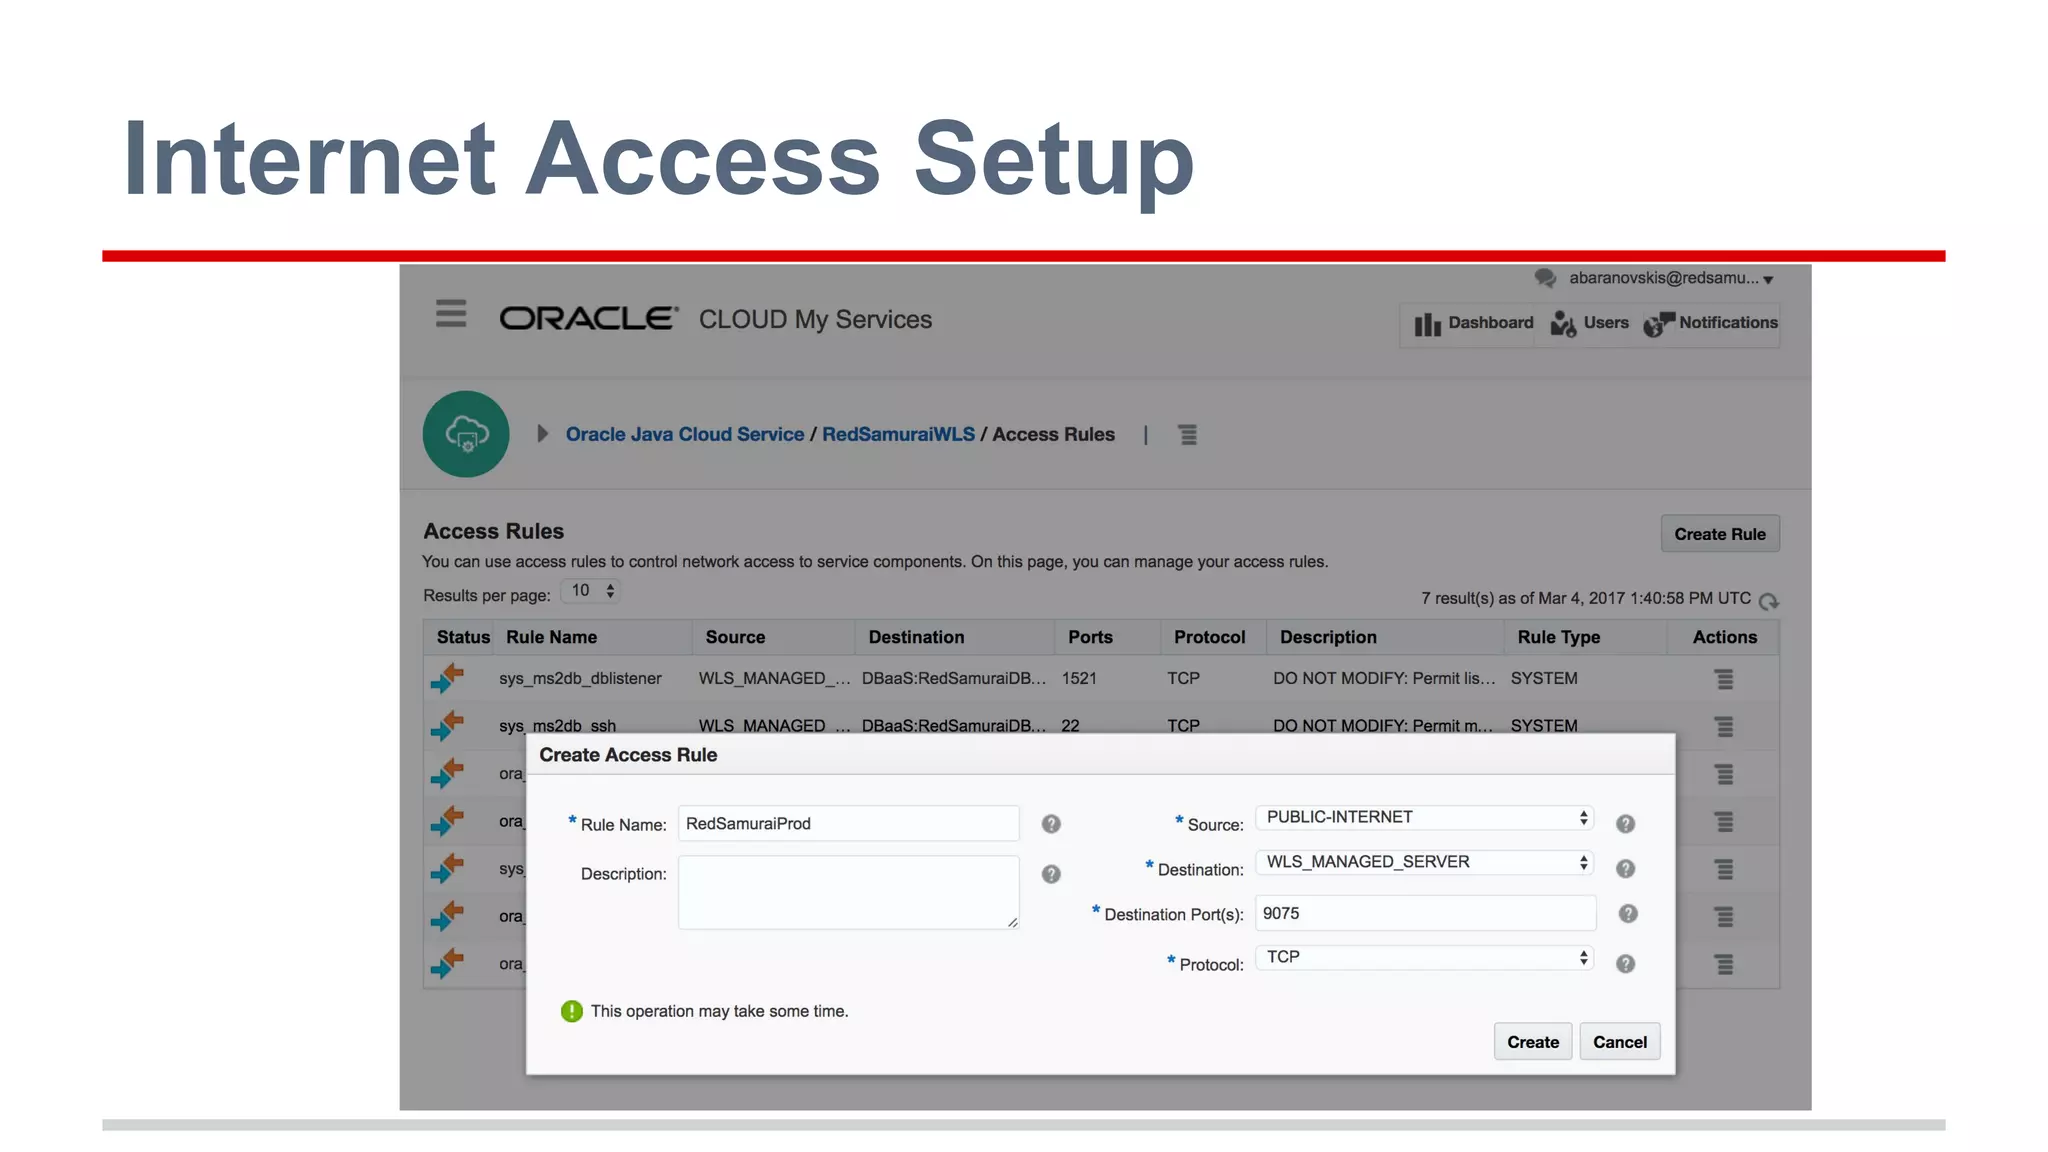
Task: Open breadcrumb actions menu icon after Access Rules
Action: pyautogui.click(x=1187, y=435)
